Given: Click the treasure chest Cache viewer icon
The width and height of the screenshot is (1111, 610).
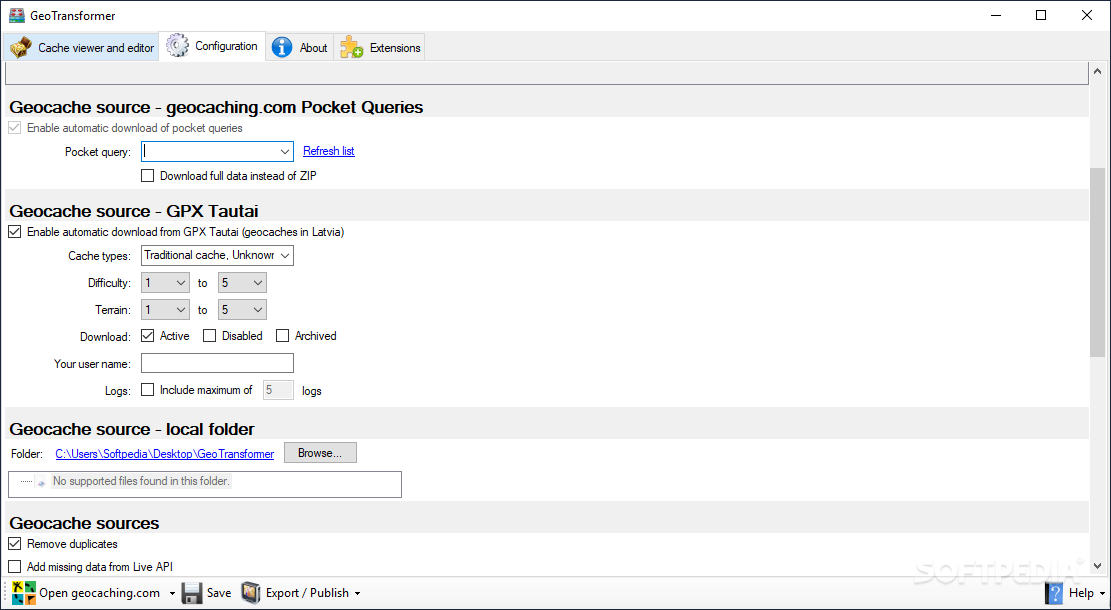Looking at the screenshot, I should coord(21,47).
